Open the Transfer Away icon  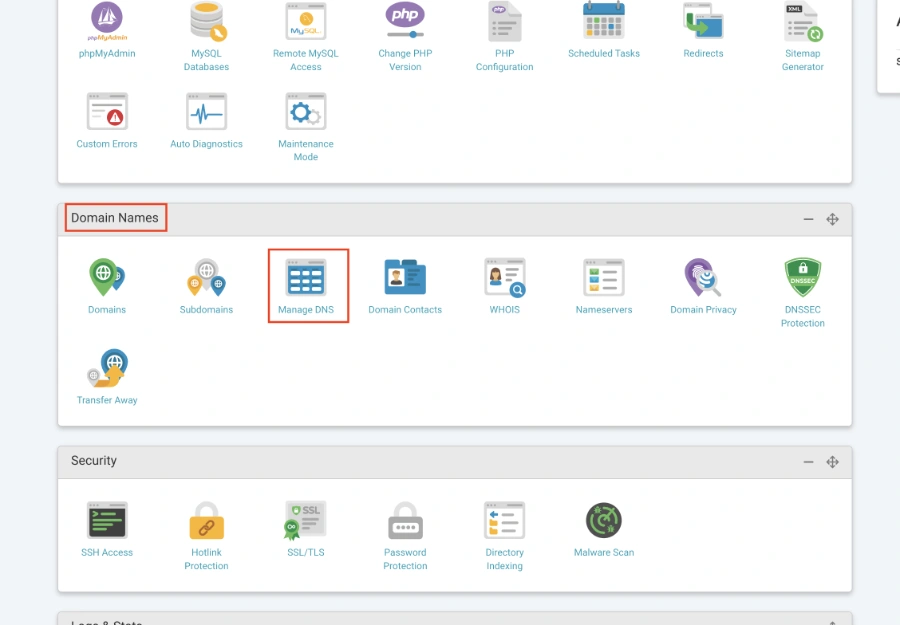[107, 368]
